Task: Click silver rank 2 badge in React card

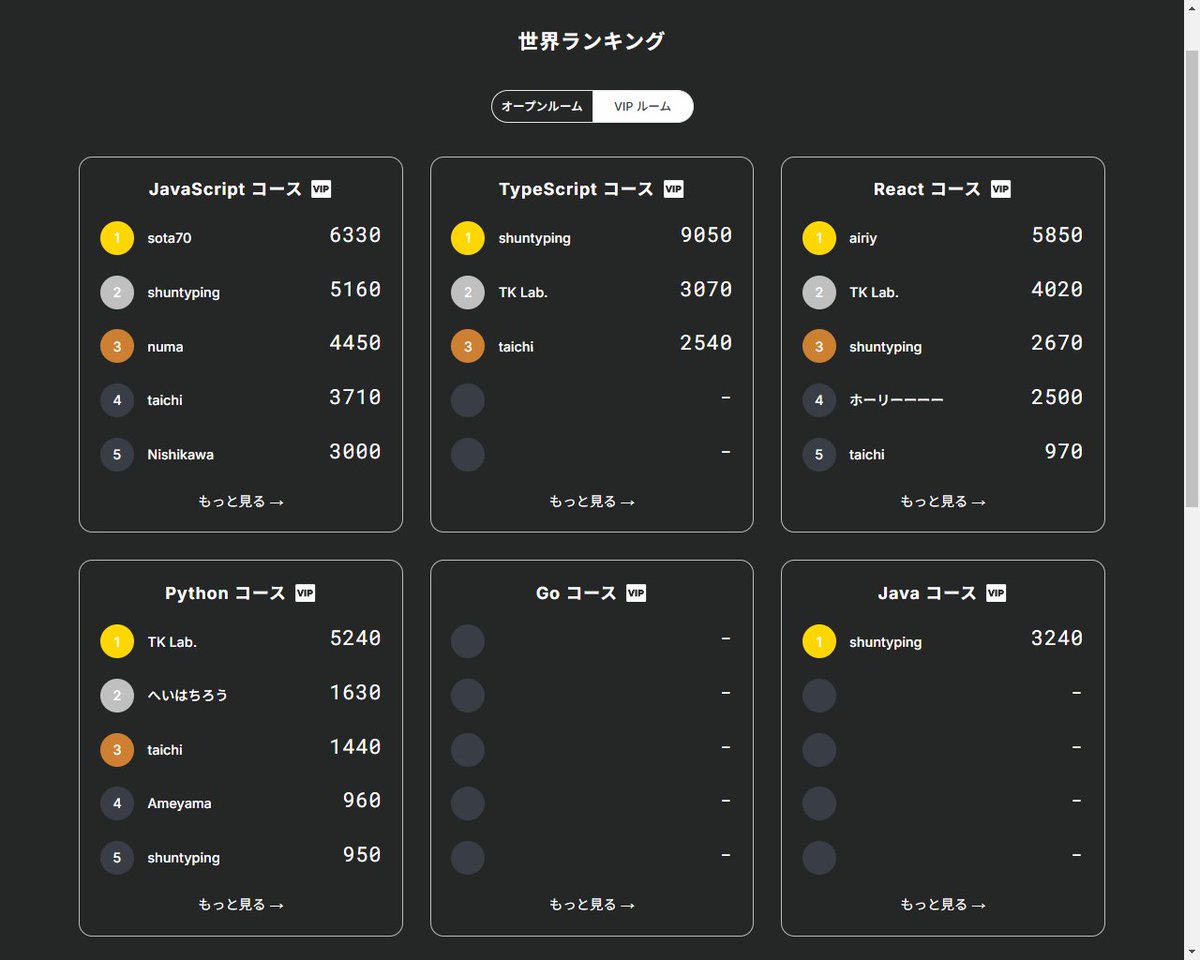Action: (819, 292)
